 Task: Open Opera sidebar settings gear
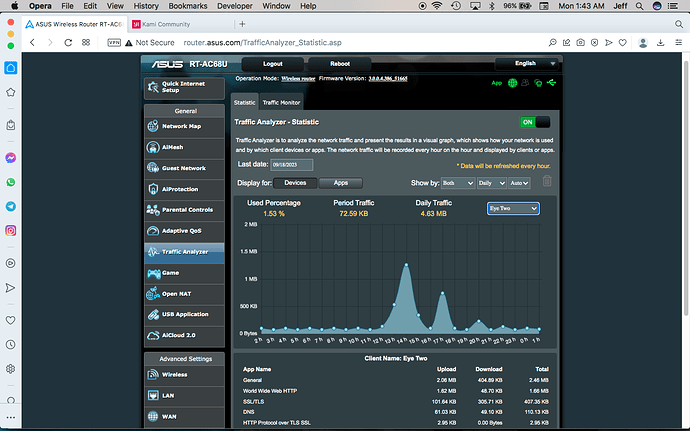coord(11,369)
